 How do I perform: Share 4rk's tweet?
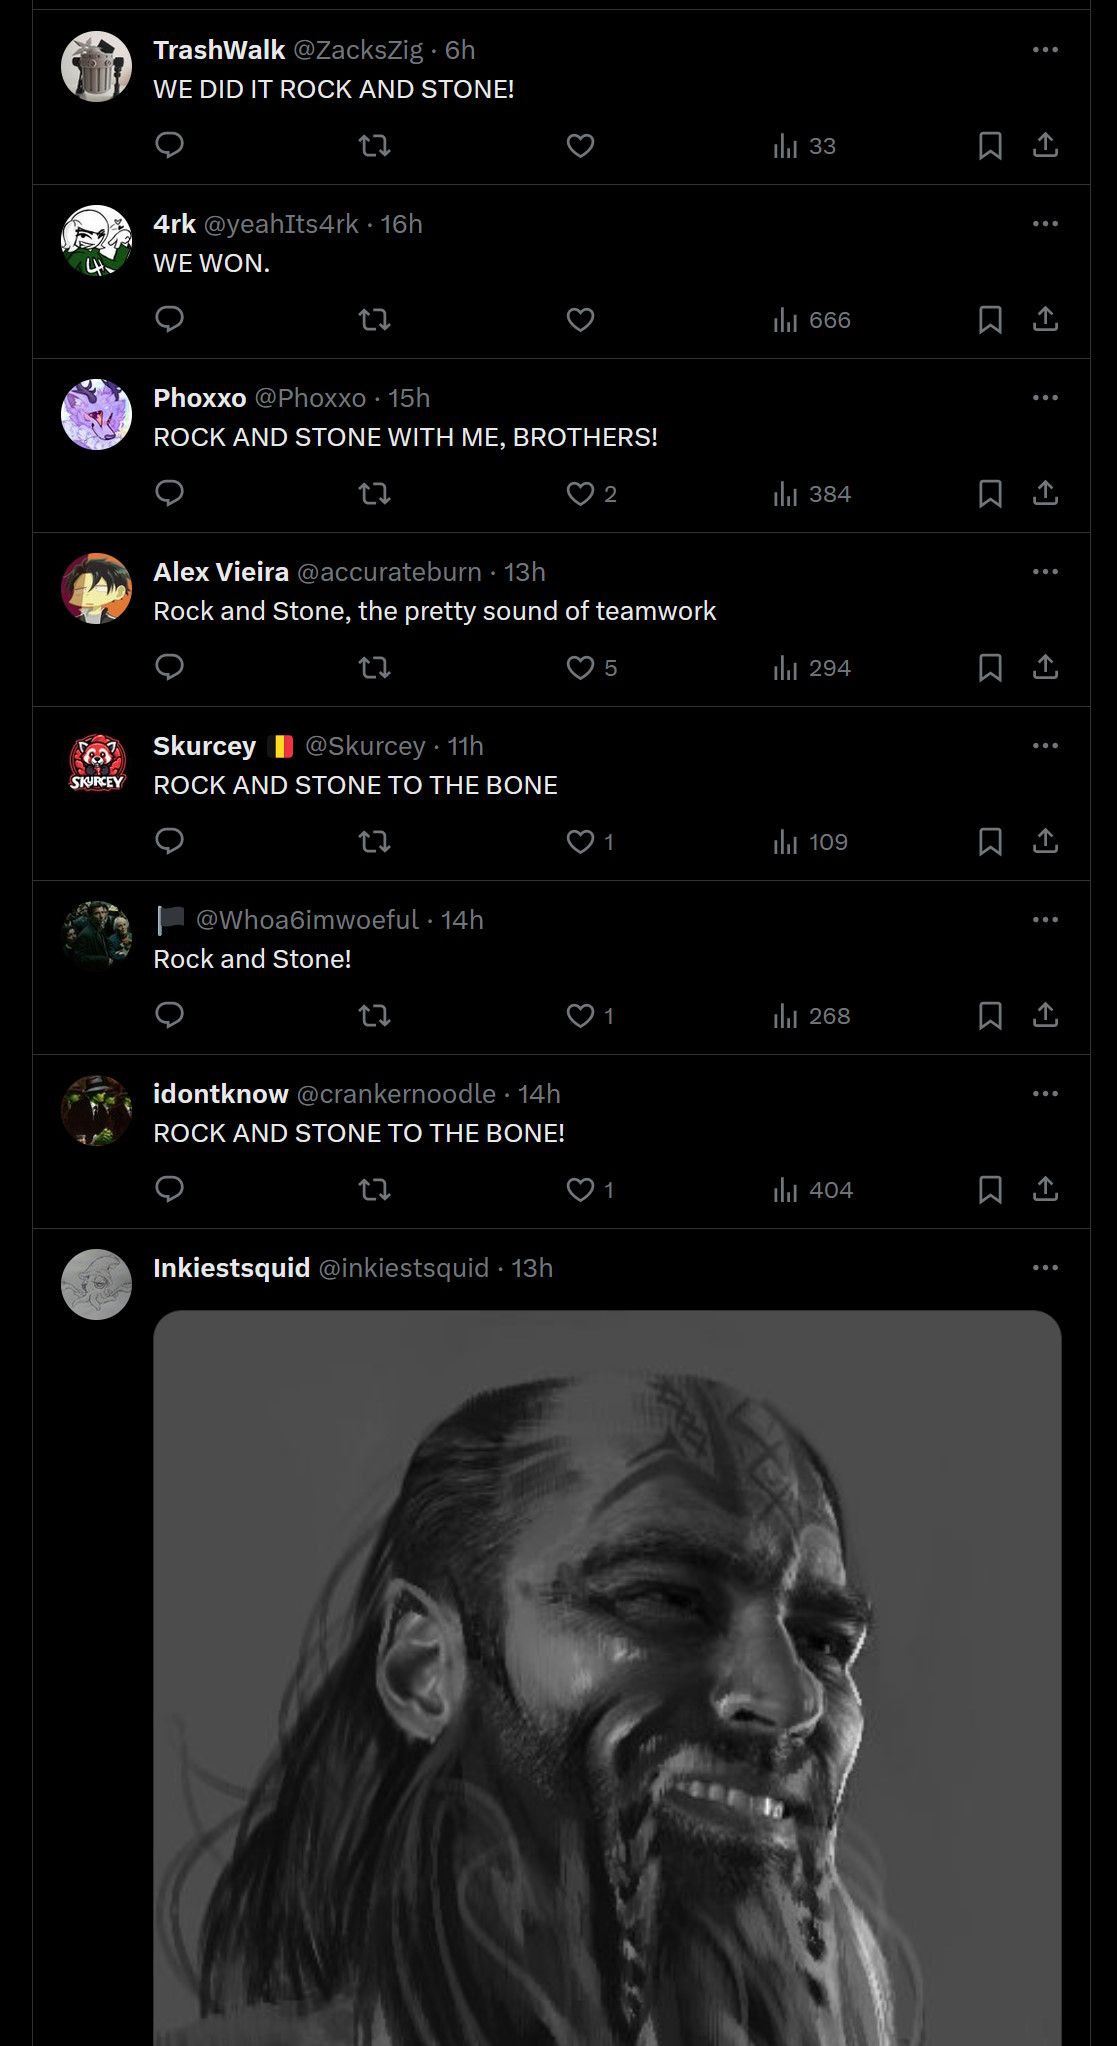(1045, 320)
